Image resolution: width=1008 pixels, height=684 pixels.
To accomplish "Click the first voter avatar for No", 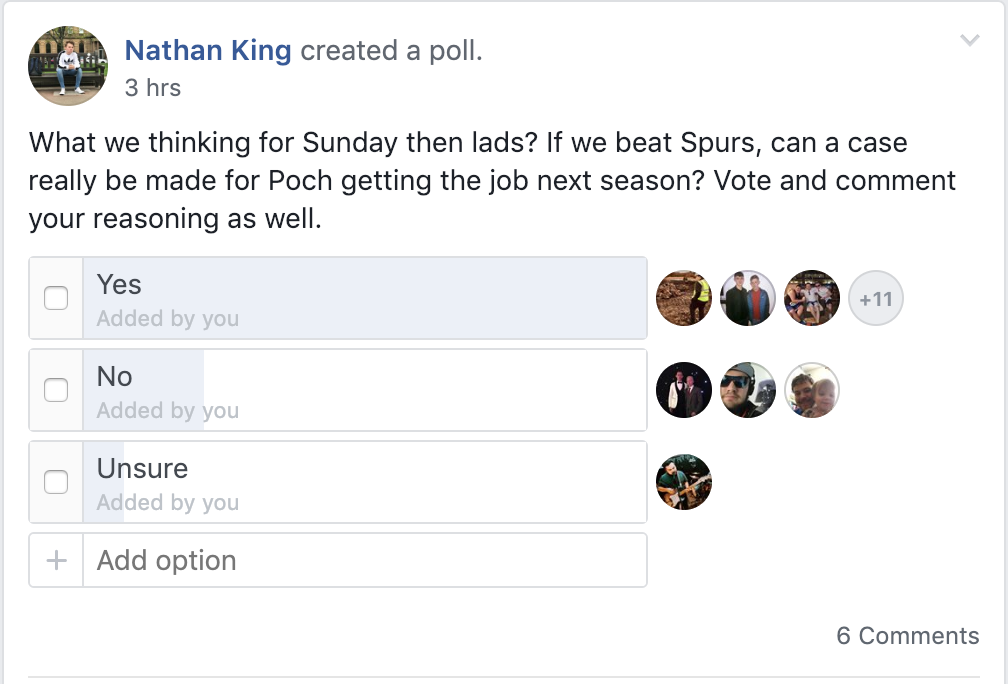I will pyautogui.click(x=684, y=390).
